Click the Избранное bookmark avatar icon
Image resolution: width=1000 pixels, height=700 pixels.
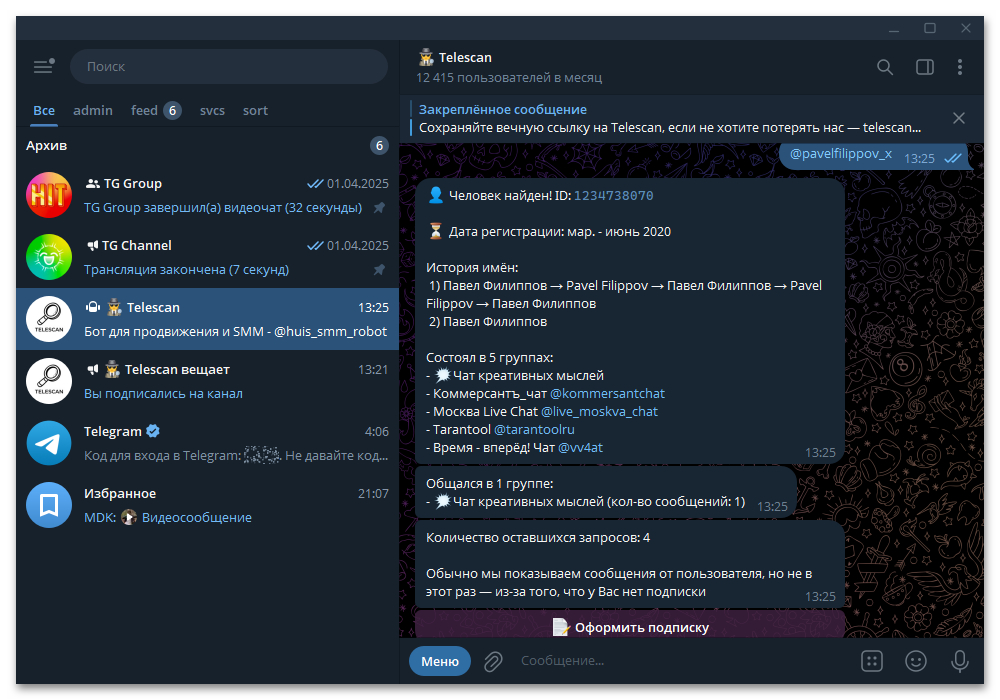[x=49, y=505]
